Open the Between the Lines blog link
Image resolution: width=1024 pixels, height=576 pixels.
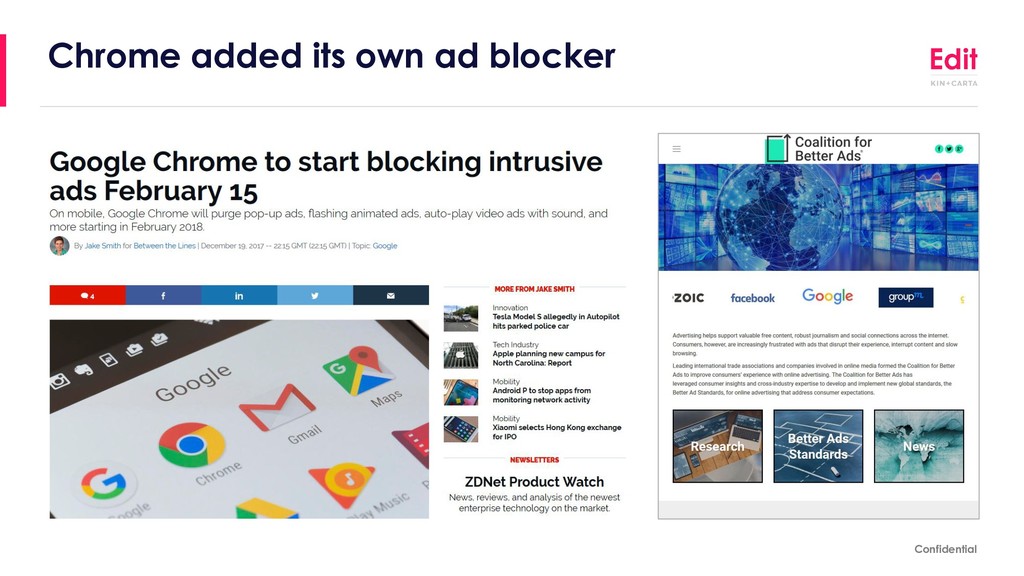coord(165,246)
